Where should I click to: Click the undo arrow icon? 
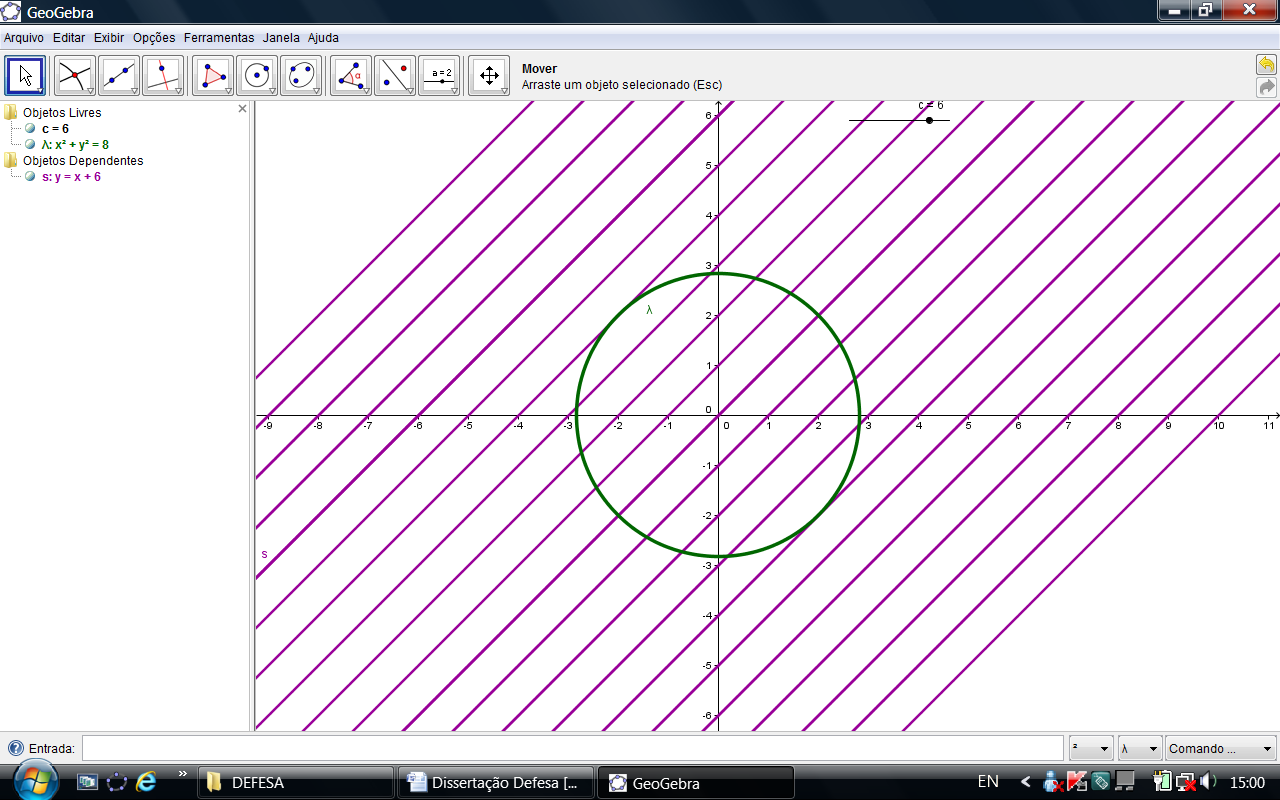click(1266, 65)
